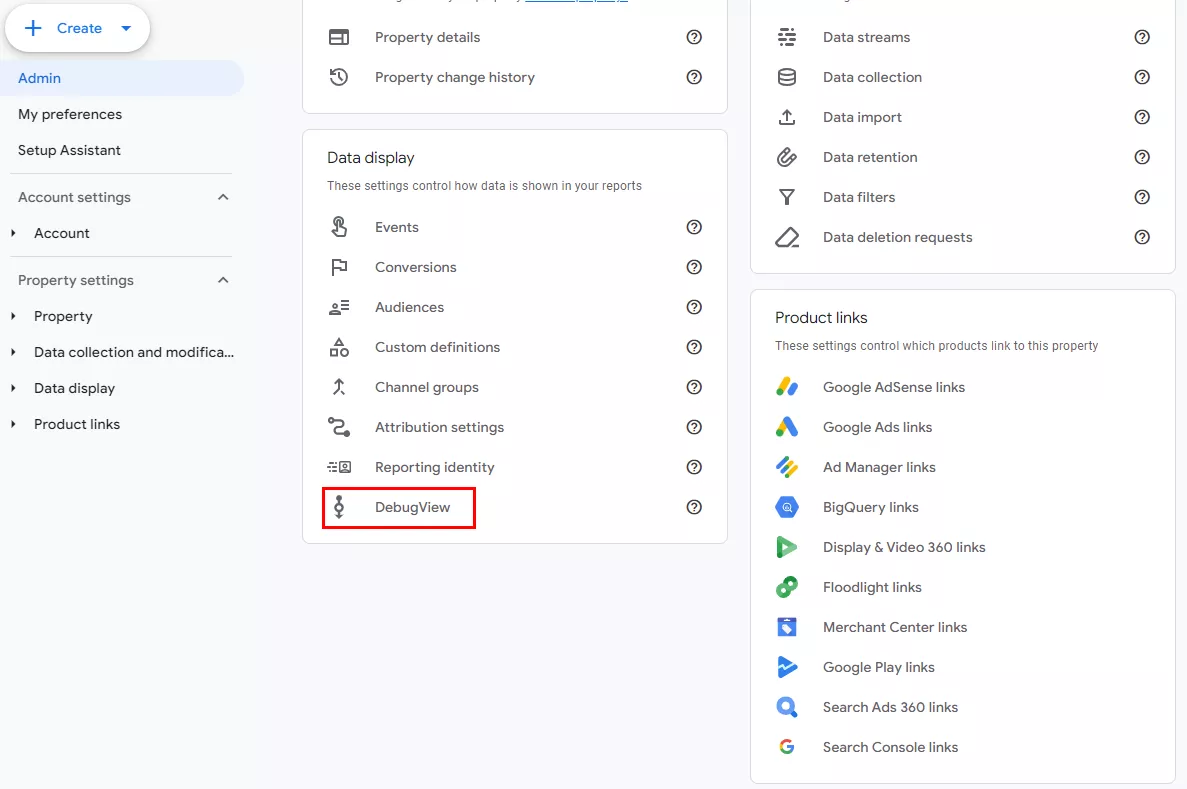
Task: Click the Property change history clock icon
Action: coord(338,77)
